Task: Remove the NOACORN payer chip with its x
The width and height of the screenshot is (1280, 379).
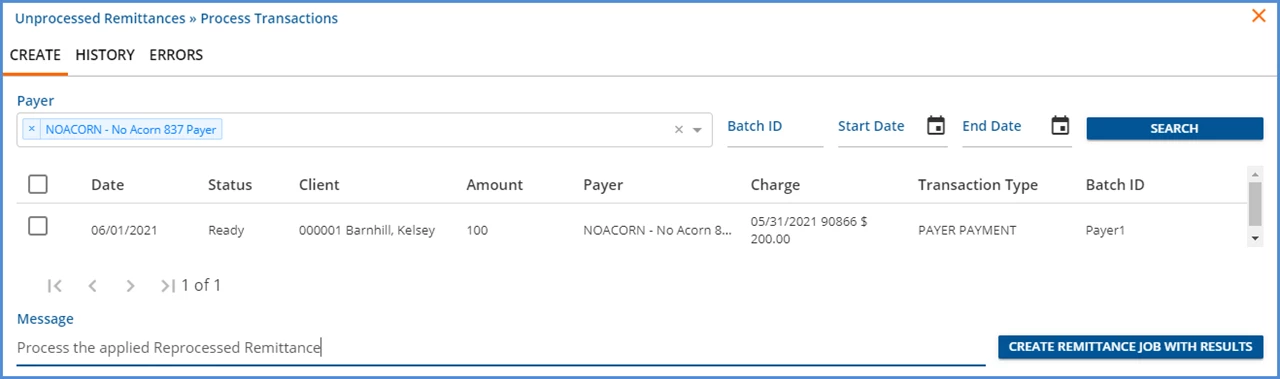Action: click(32, 129)
